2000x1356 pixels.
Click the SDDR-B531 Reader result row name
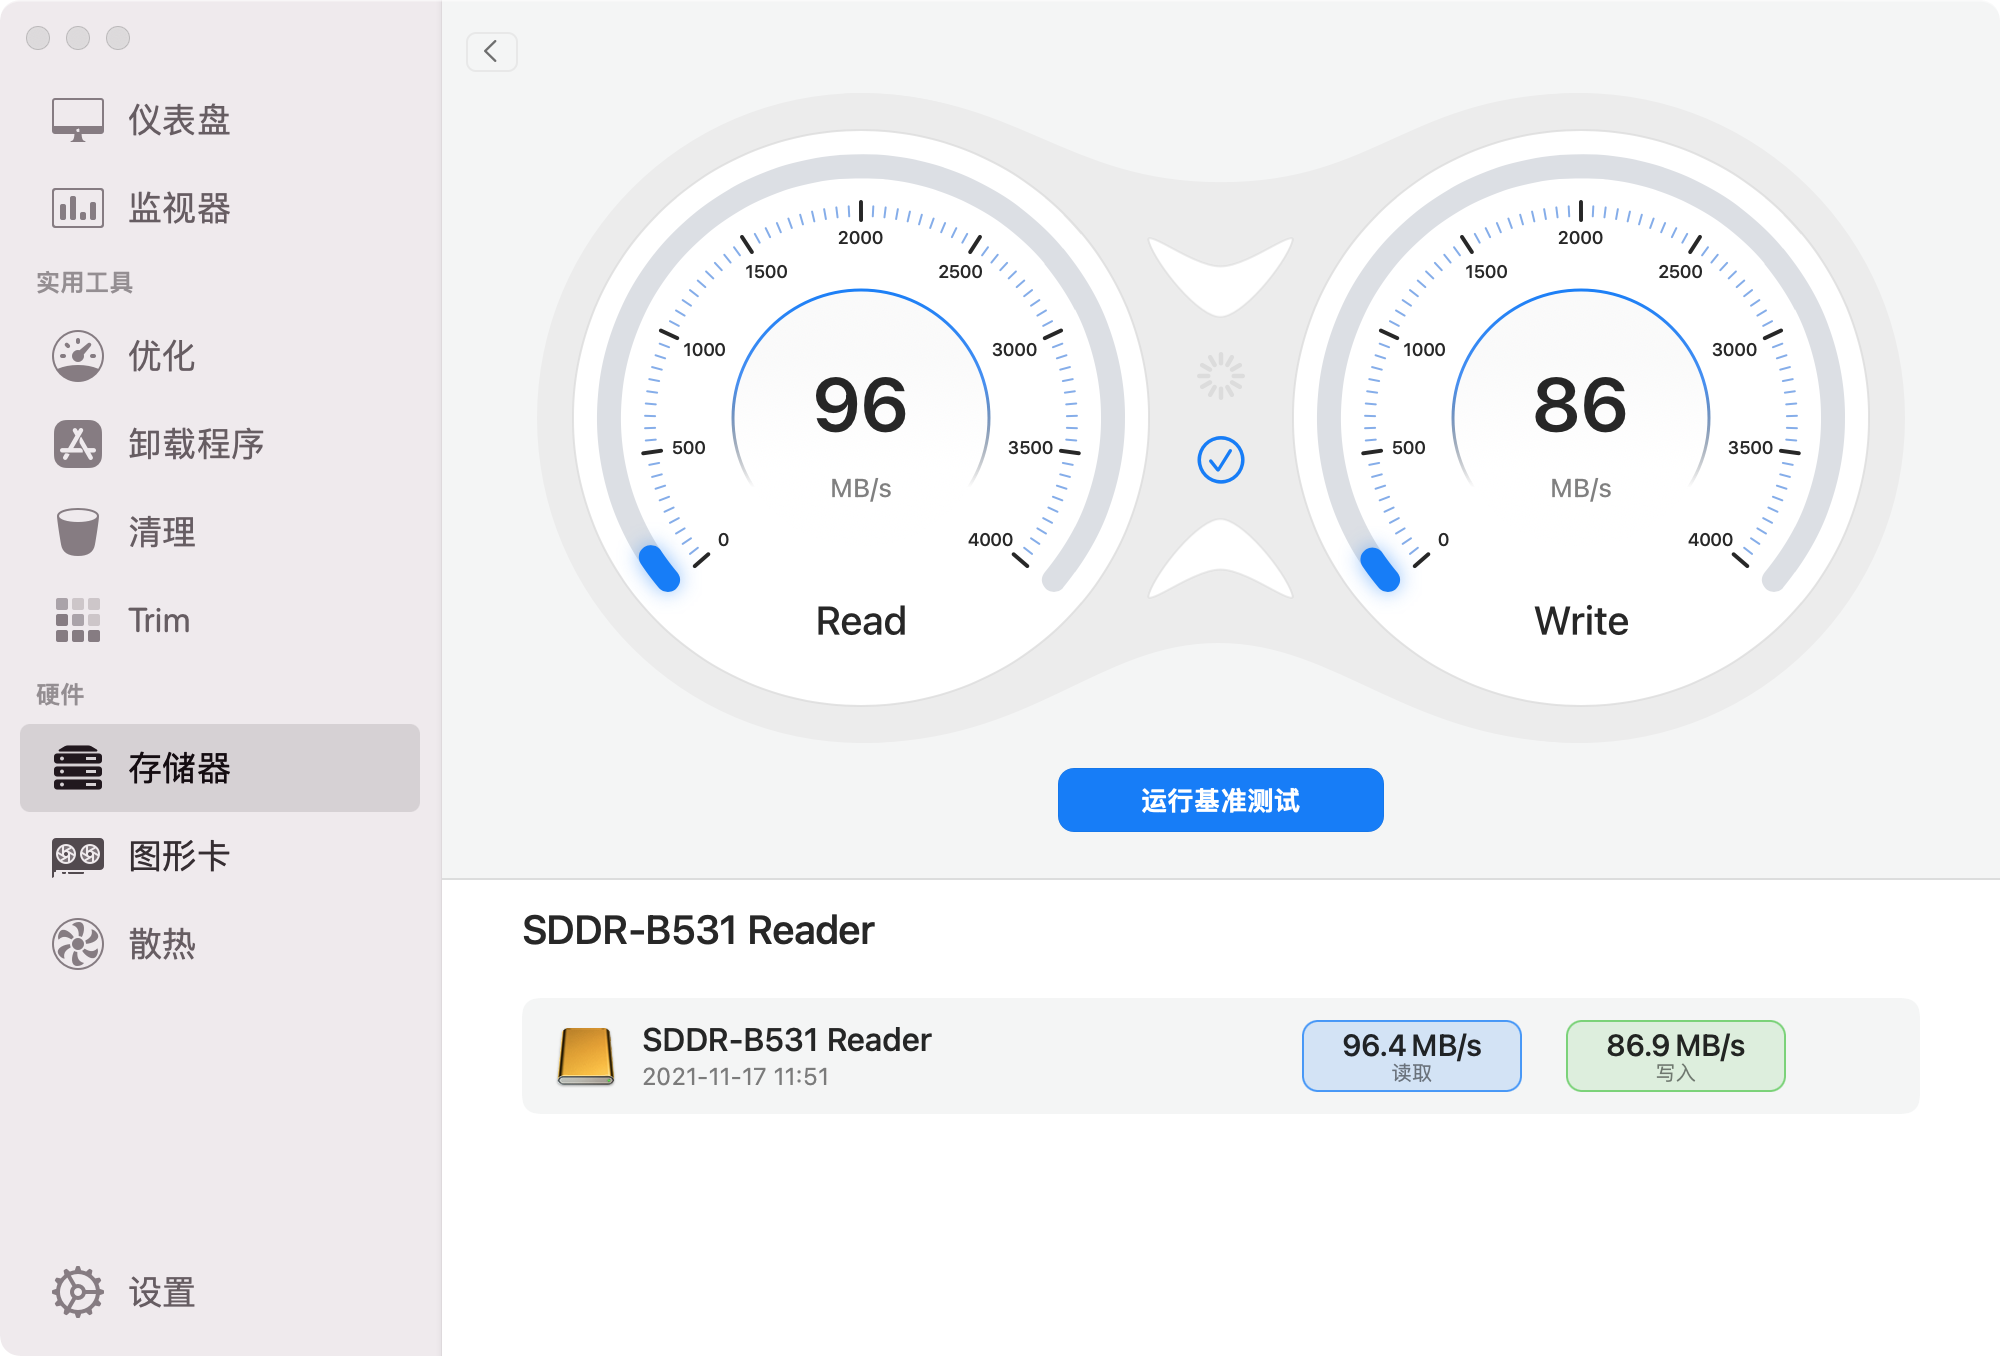pyautogui.click(x=787, y=1040)
